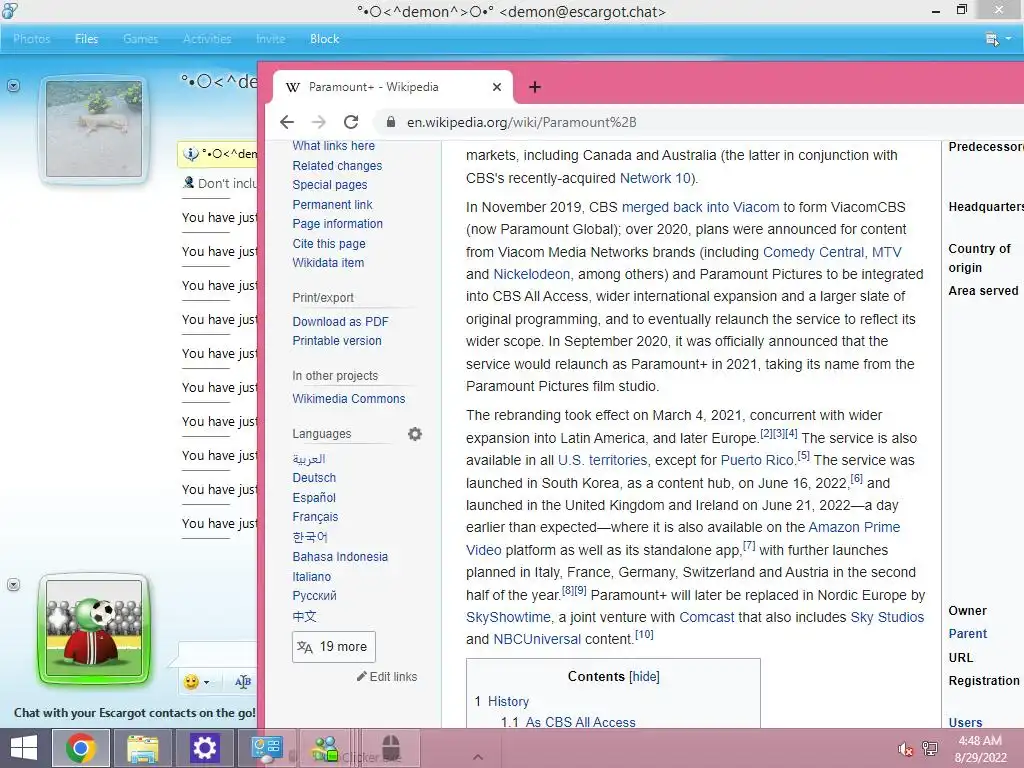Viewport: 1024px width, 768px height.
Task: Click the browser forward arrow
Action: point(319,122)
